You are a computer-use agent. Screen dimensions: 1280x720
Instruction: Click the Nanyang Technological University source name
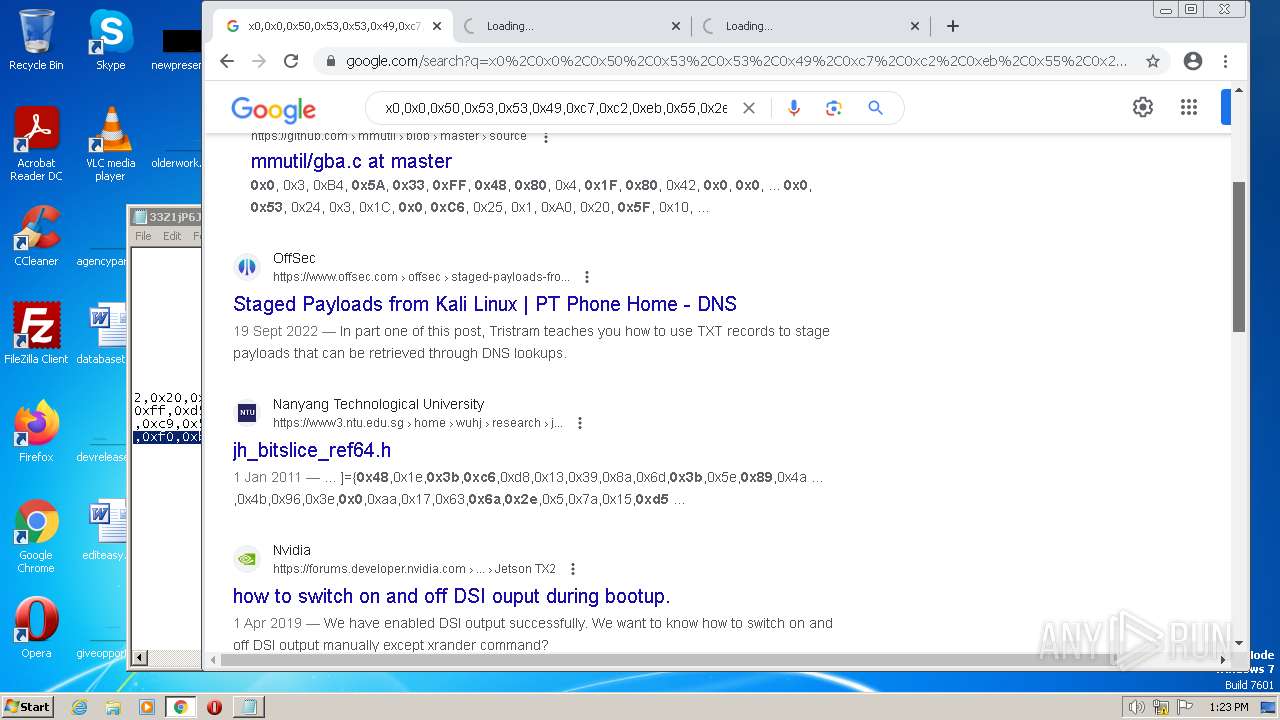tap(378, 404)
